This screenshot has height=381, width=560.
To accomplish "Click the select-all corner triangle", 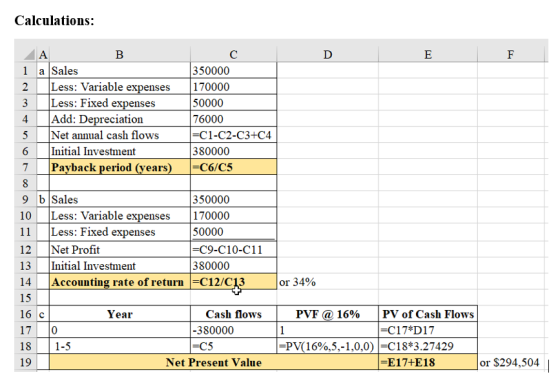I will (29, 55).
